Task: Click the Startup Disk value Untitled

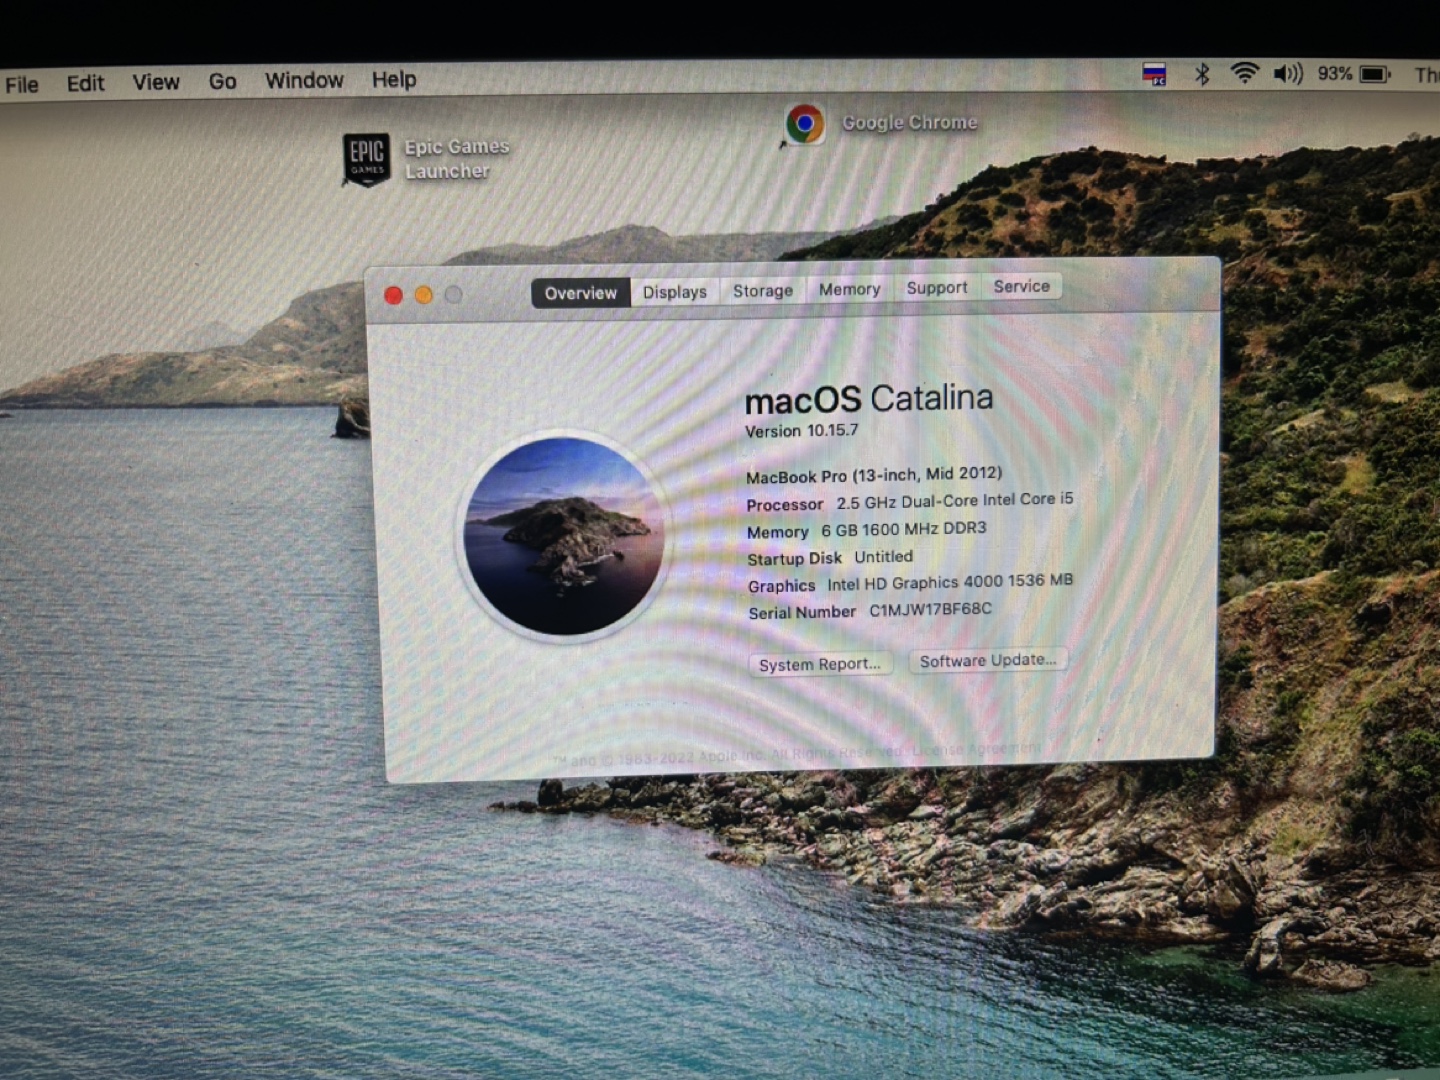Action: click(884, 557)
